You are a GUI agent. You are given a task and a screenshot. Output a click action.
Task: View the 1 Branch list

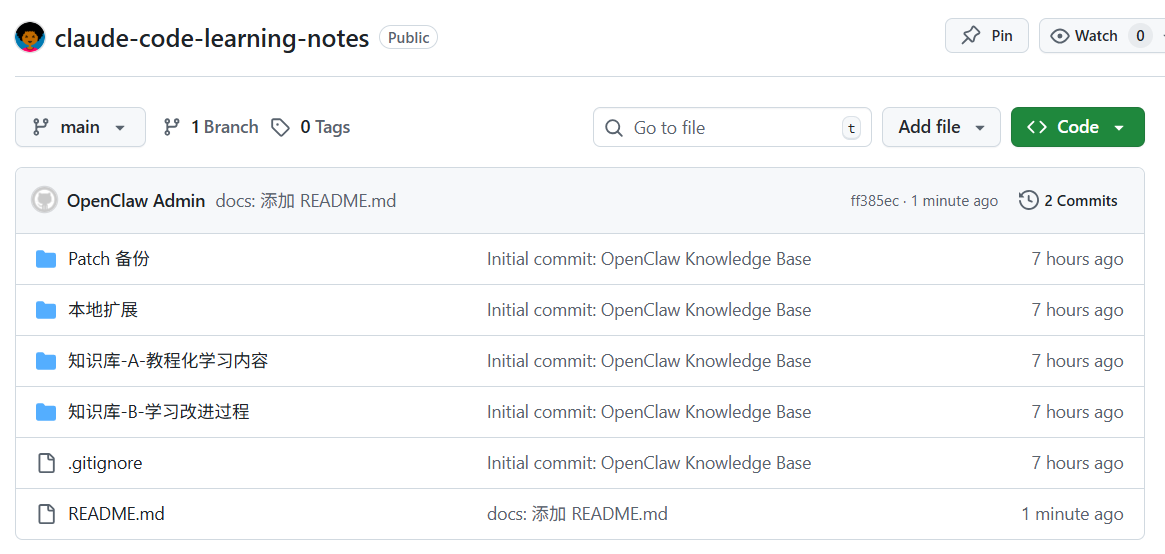pyautogui.click(x=211, y=127)
